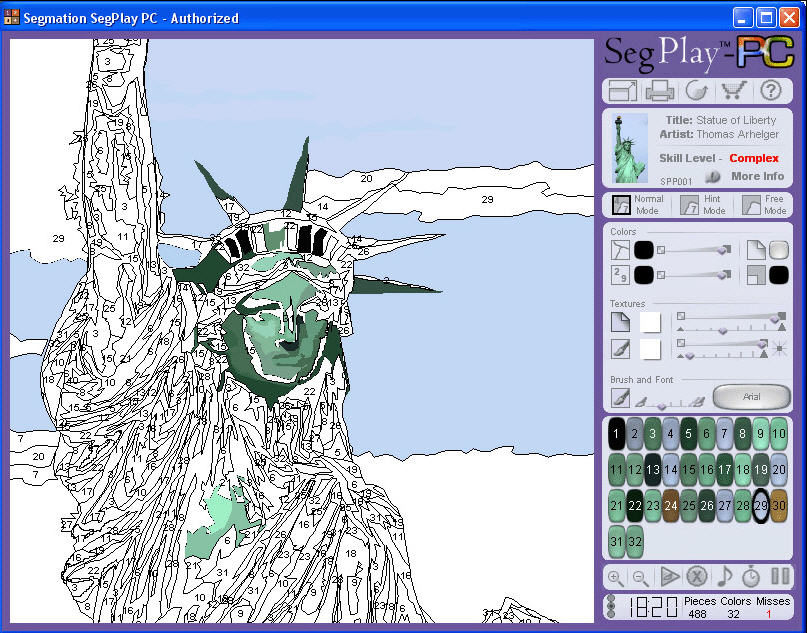Screen dimensions: 807x633
Task: Open the shopping cart store icon
Action: tap(734, 91)
